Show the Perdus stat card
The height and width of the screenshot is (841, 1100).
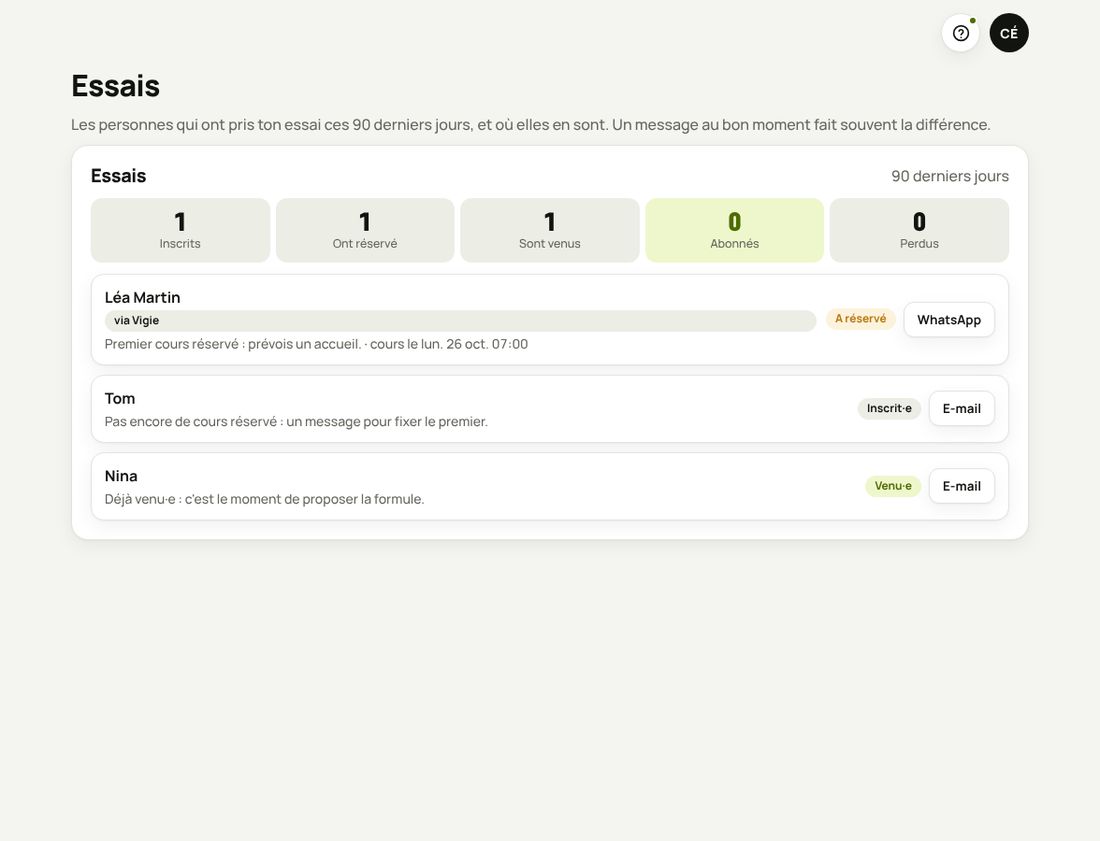[x=919, y=230]
